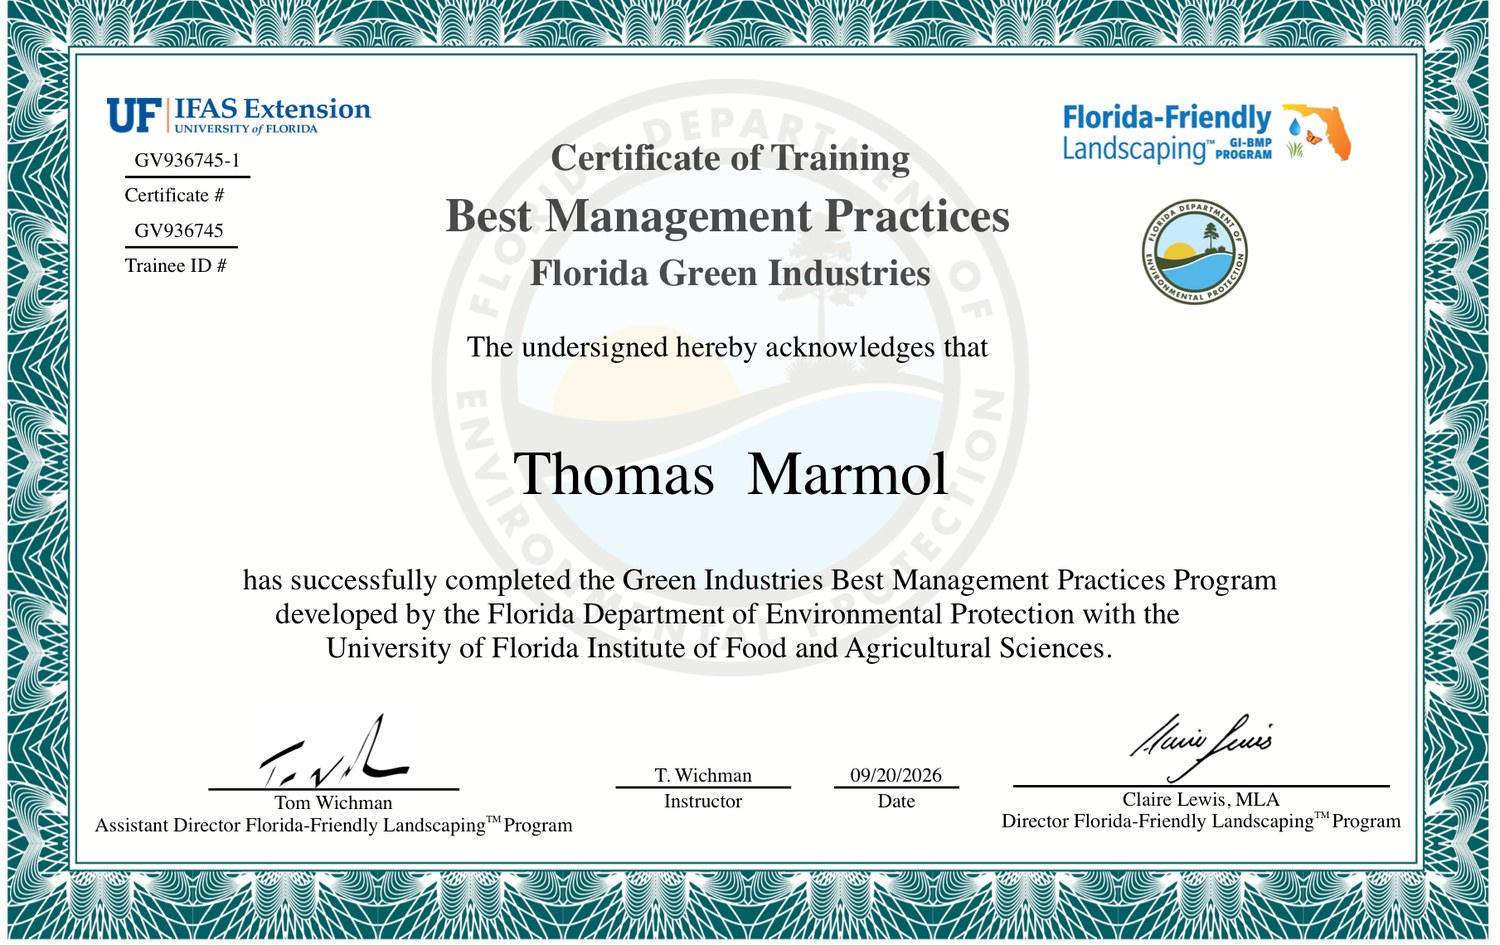Click the Department of Environmental Protection round seal
The image size is (1500, 945).
[x=1195, y=253]
